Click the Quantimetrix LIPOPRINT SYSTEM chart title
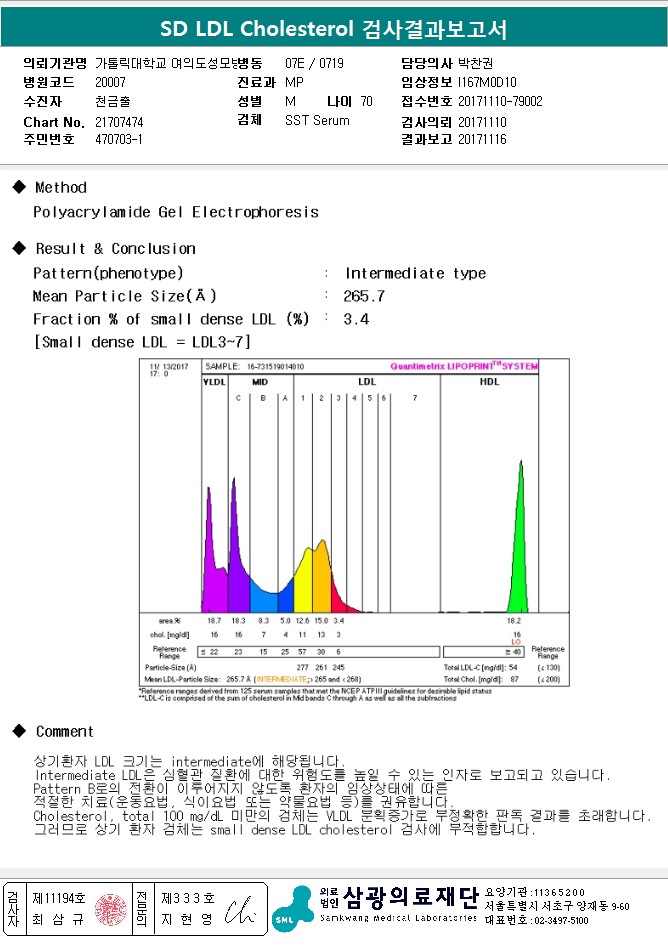Screen dimensions: 668x947 point(464,366)
